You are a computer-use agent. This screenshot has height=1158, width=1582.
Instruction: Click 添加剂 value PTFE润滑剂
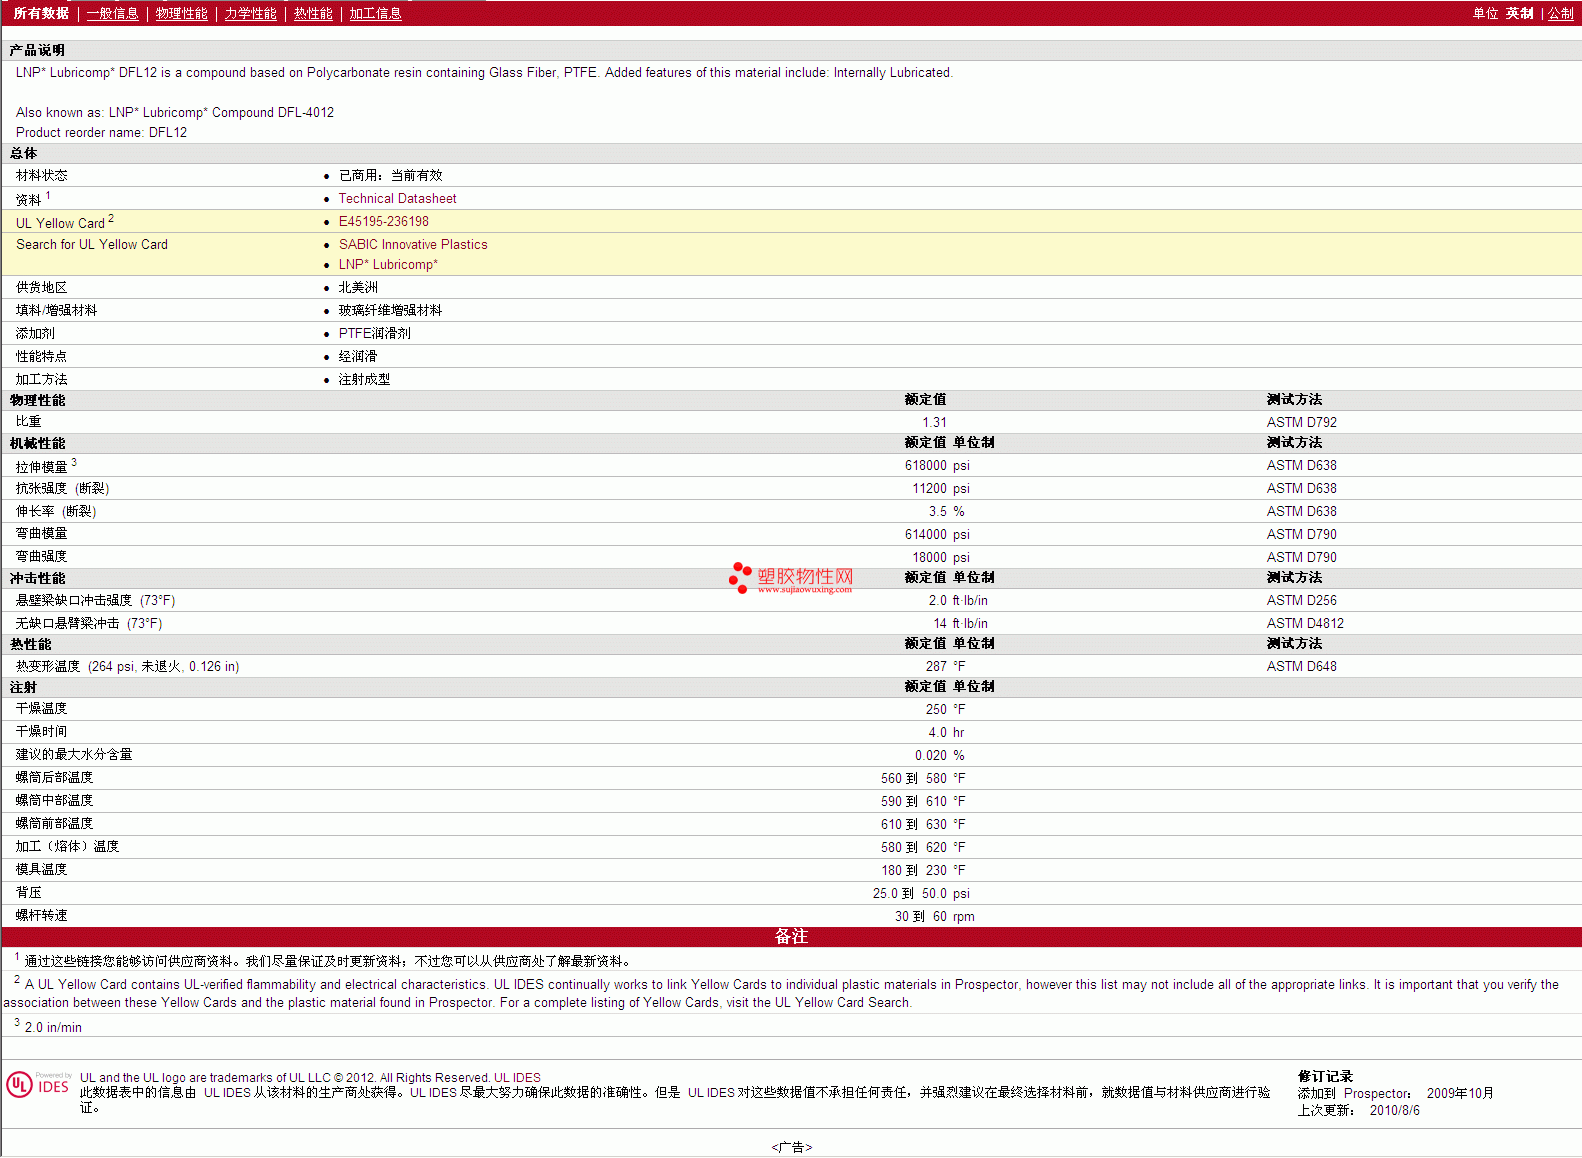[374, 333]
